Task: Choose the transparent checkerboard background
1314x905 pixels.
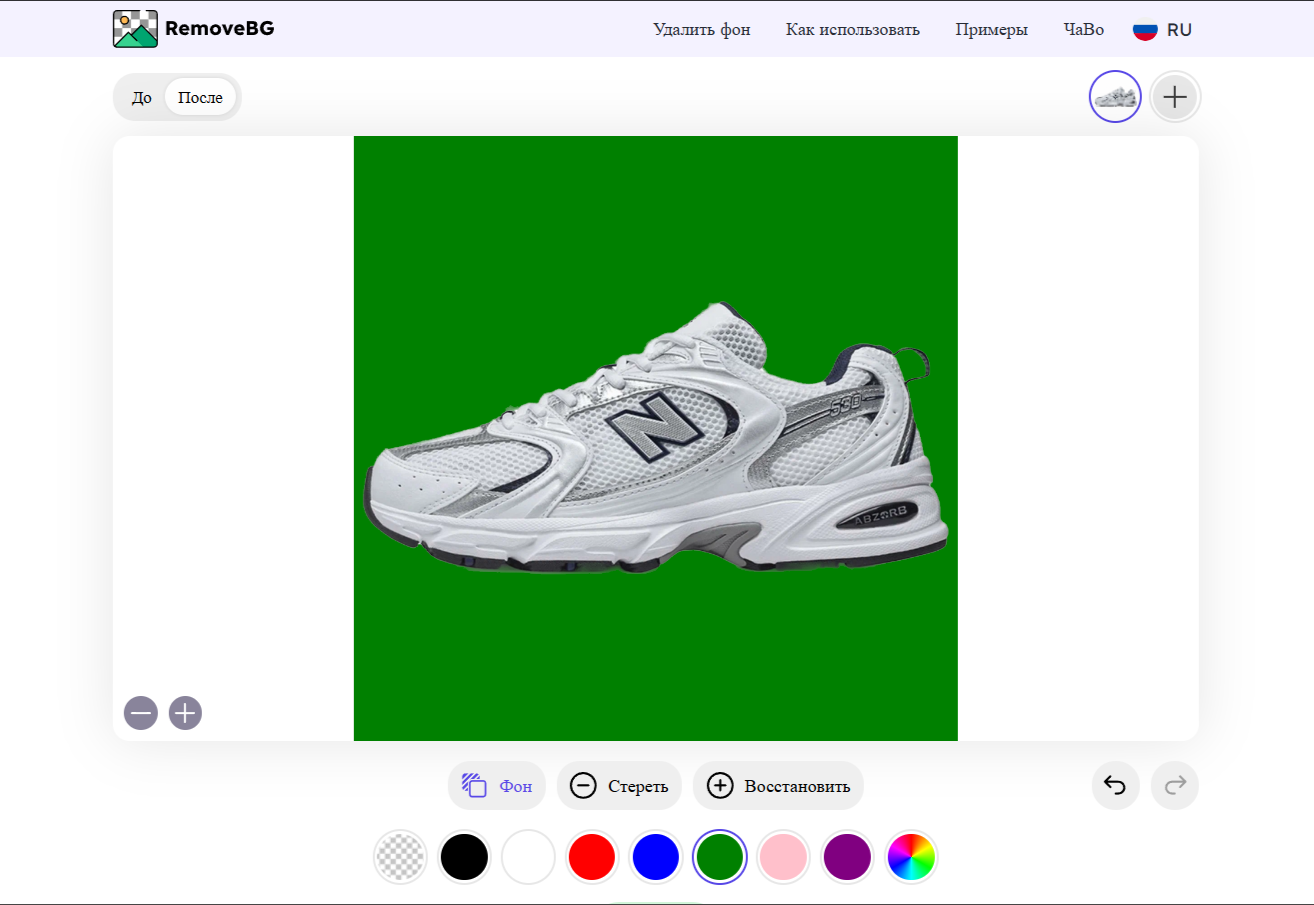Action: pyautogui.click(x=400, y=857)
